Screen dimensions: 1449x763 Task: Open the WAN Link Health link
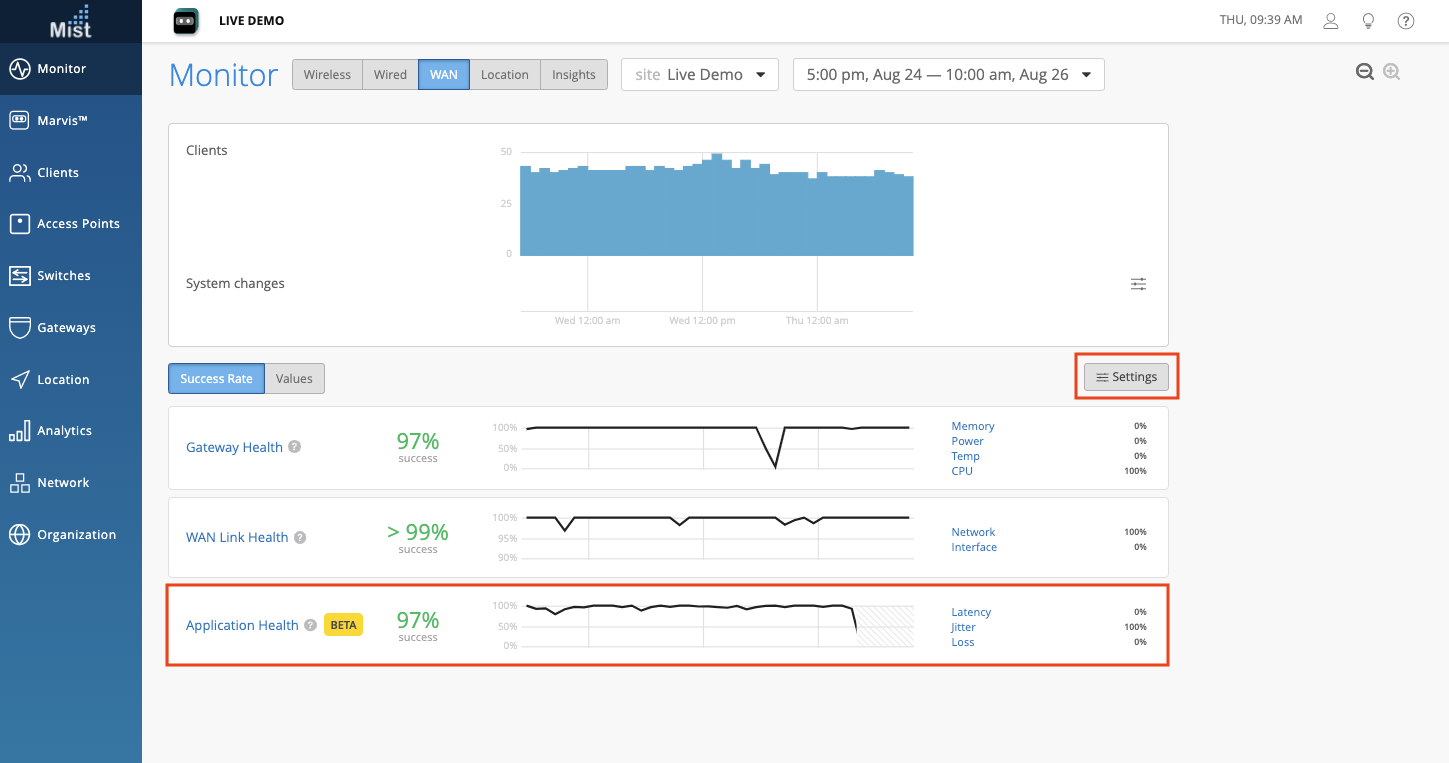[x=237, y=537]
